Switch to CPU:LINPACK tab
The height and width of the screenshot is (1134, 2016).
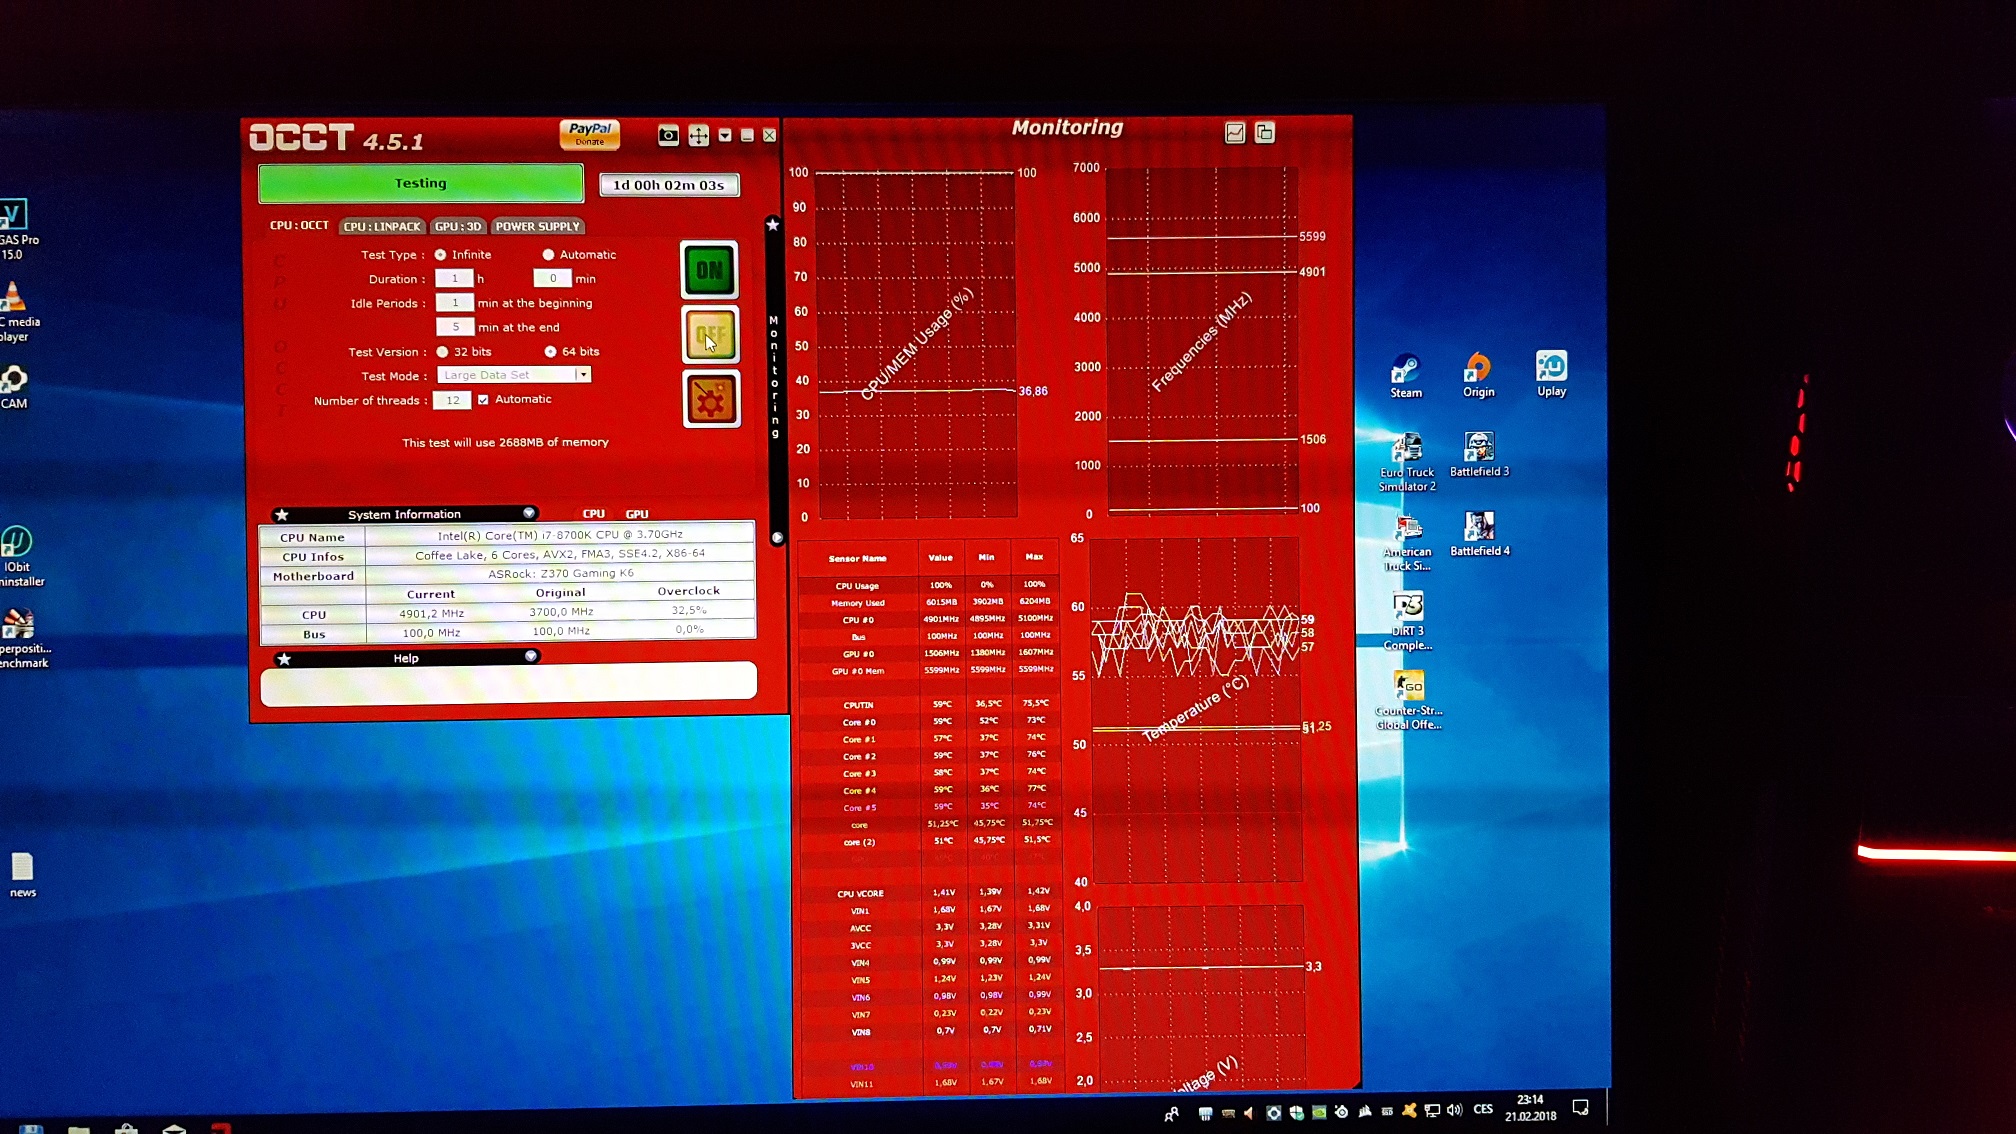click(382, 227)
